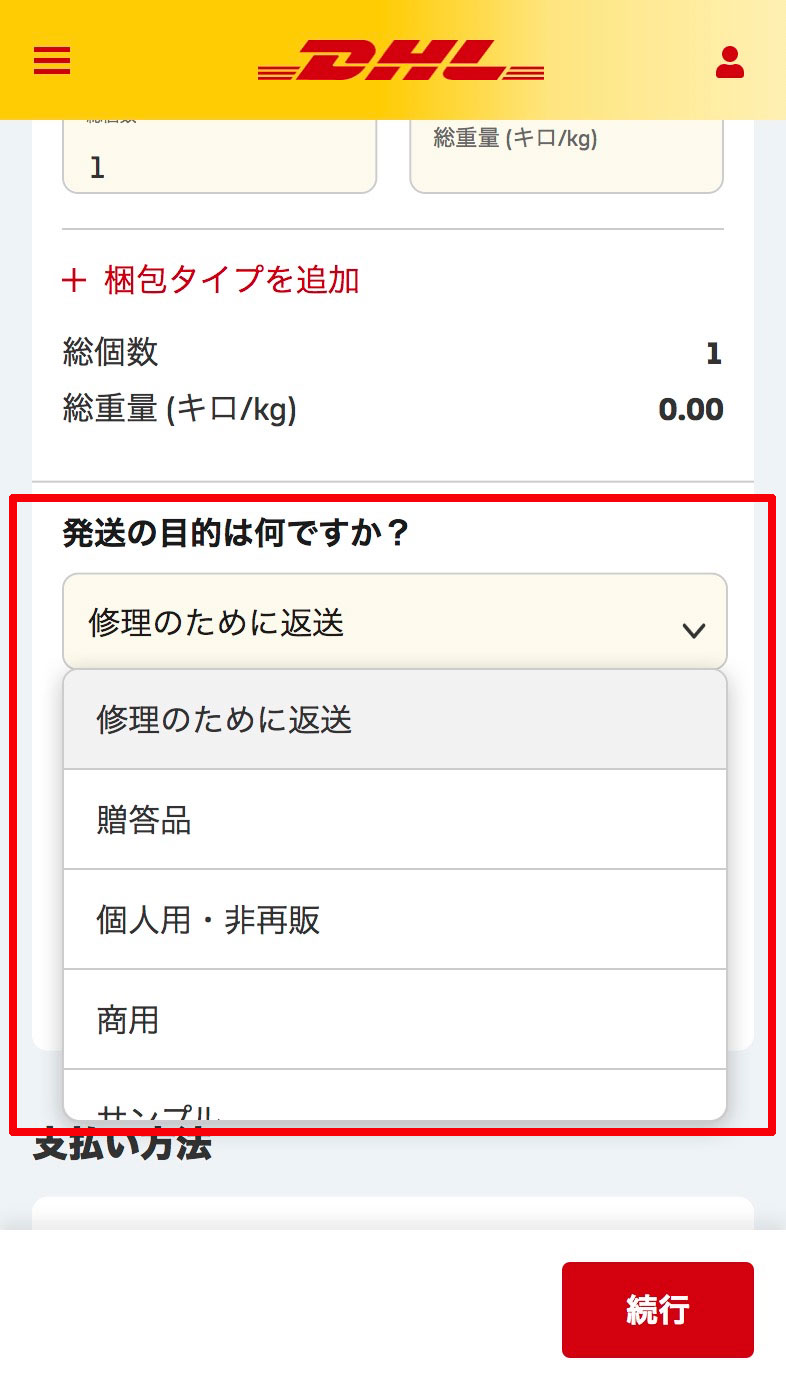Click the 総重量 (キロ/kg) input field
This screenshot has width=786, height=1390.
point(566,160)
